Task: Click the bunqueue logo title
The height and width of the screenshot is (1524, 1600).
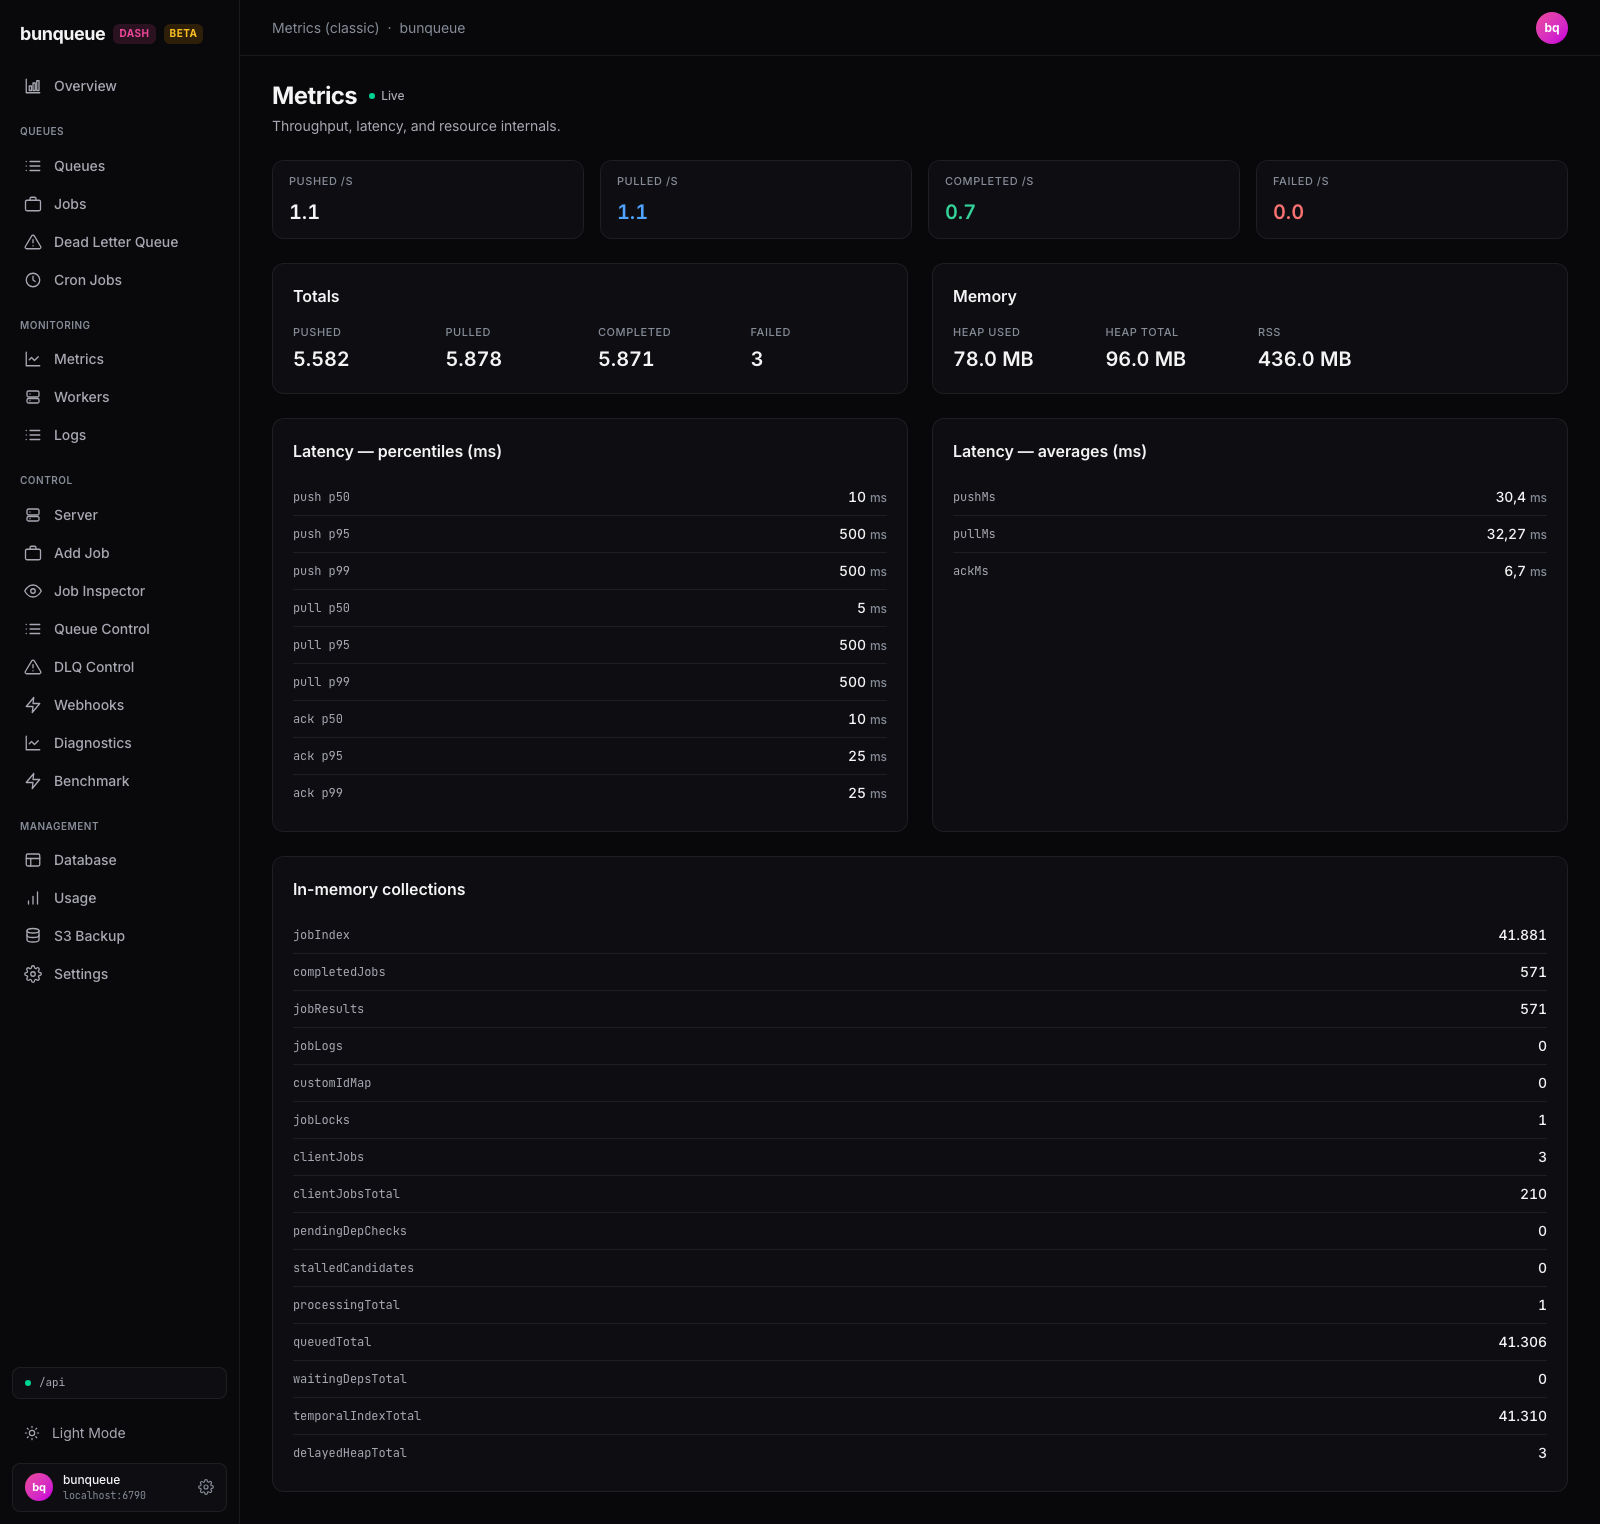Action: click(x=62, y=33)
